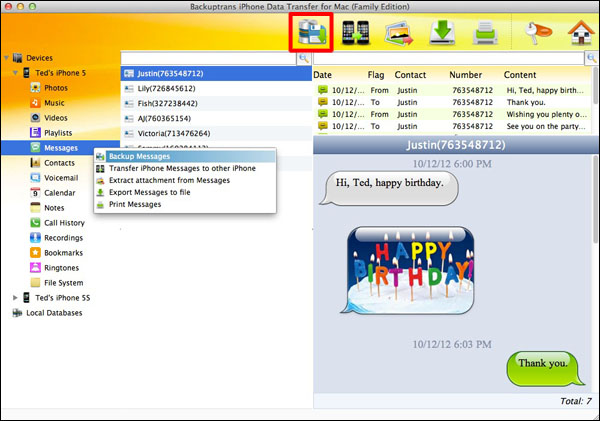The height and width of the screenshot is (421, 600).
Task: Click the contact list search magnifier icon
Action: coord(304,58)
